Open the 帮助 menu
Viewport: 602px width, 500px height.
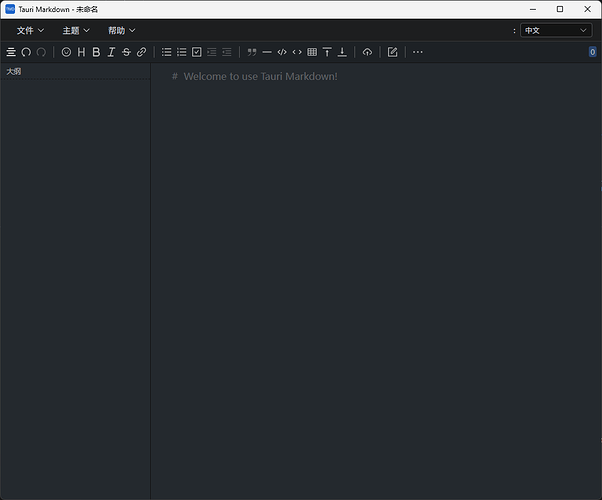(122, 30)
